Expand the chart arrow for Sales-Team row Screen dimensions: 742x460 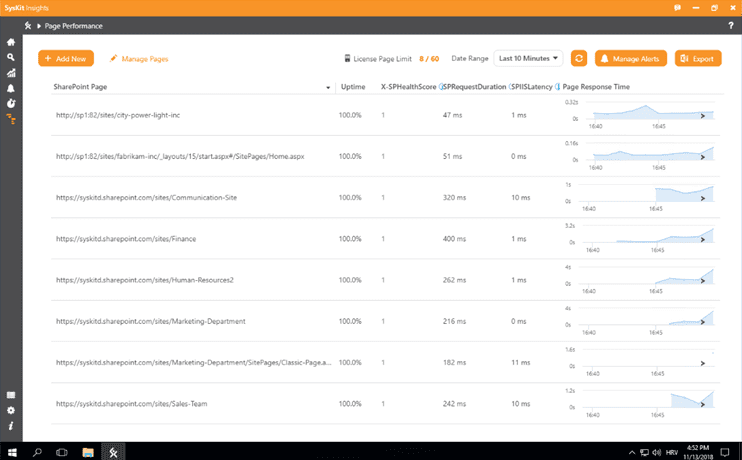coord(703,405)
